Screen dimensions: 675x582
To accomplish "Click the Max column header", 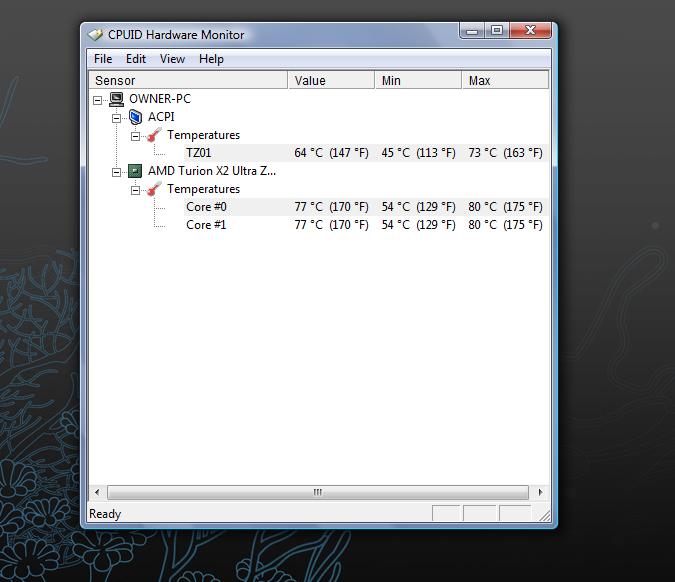I will [x=505, y=80].
